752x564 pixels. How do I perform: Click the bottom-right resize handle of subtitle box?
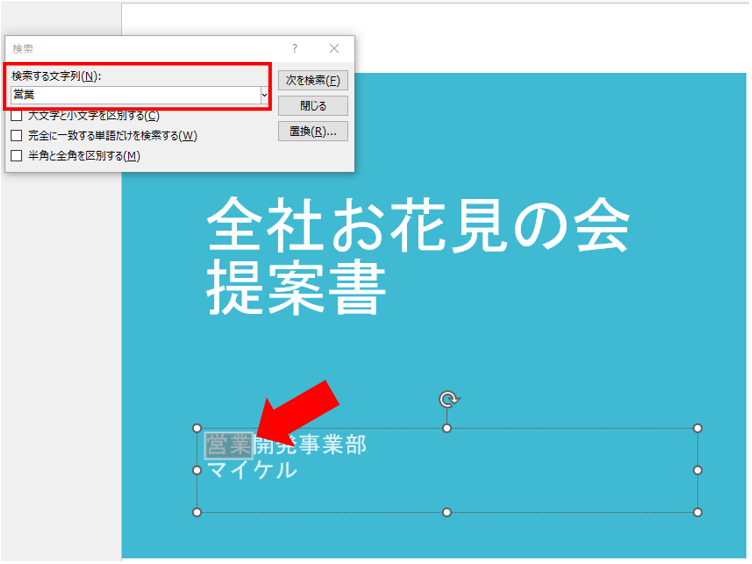tap(698, 512)
